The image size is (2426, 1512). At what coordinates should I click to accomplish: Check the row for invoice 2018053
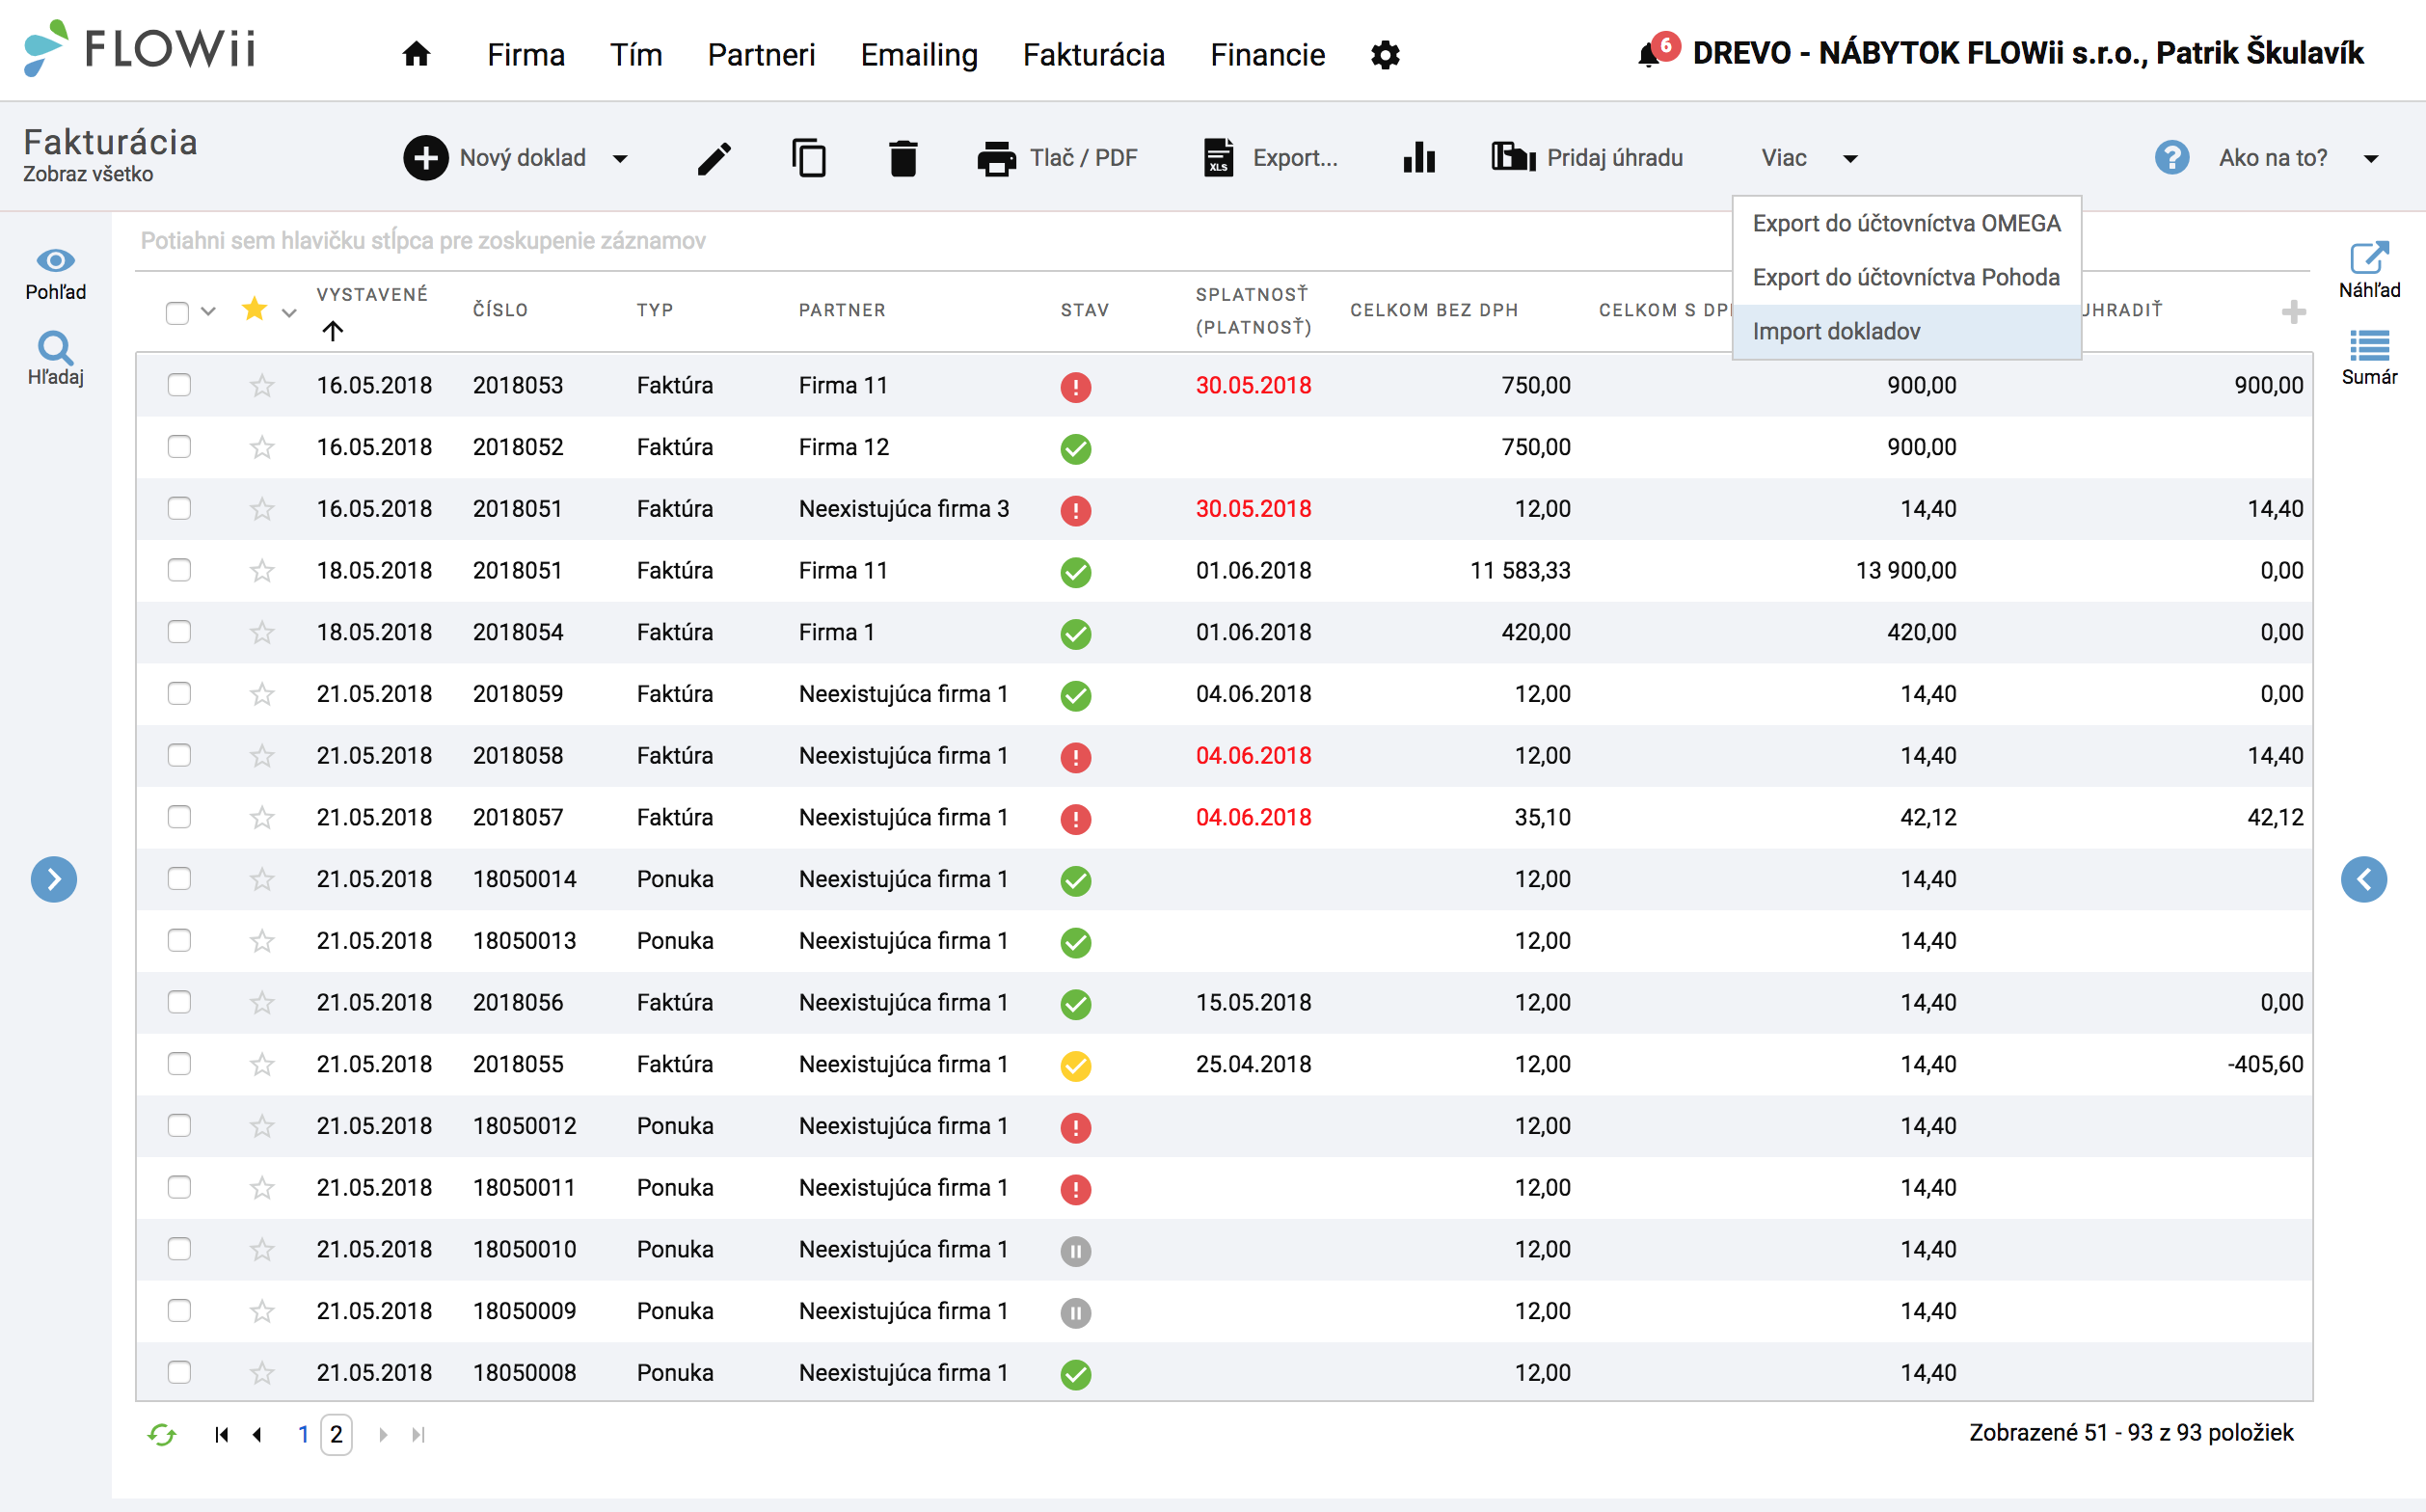pos(179,385)
